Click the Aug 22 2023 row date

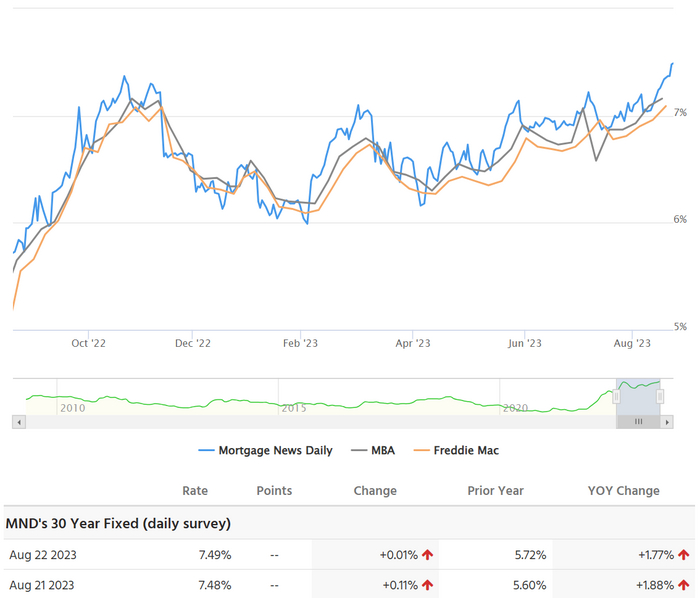pyautogui.click(x=41, y=554)
